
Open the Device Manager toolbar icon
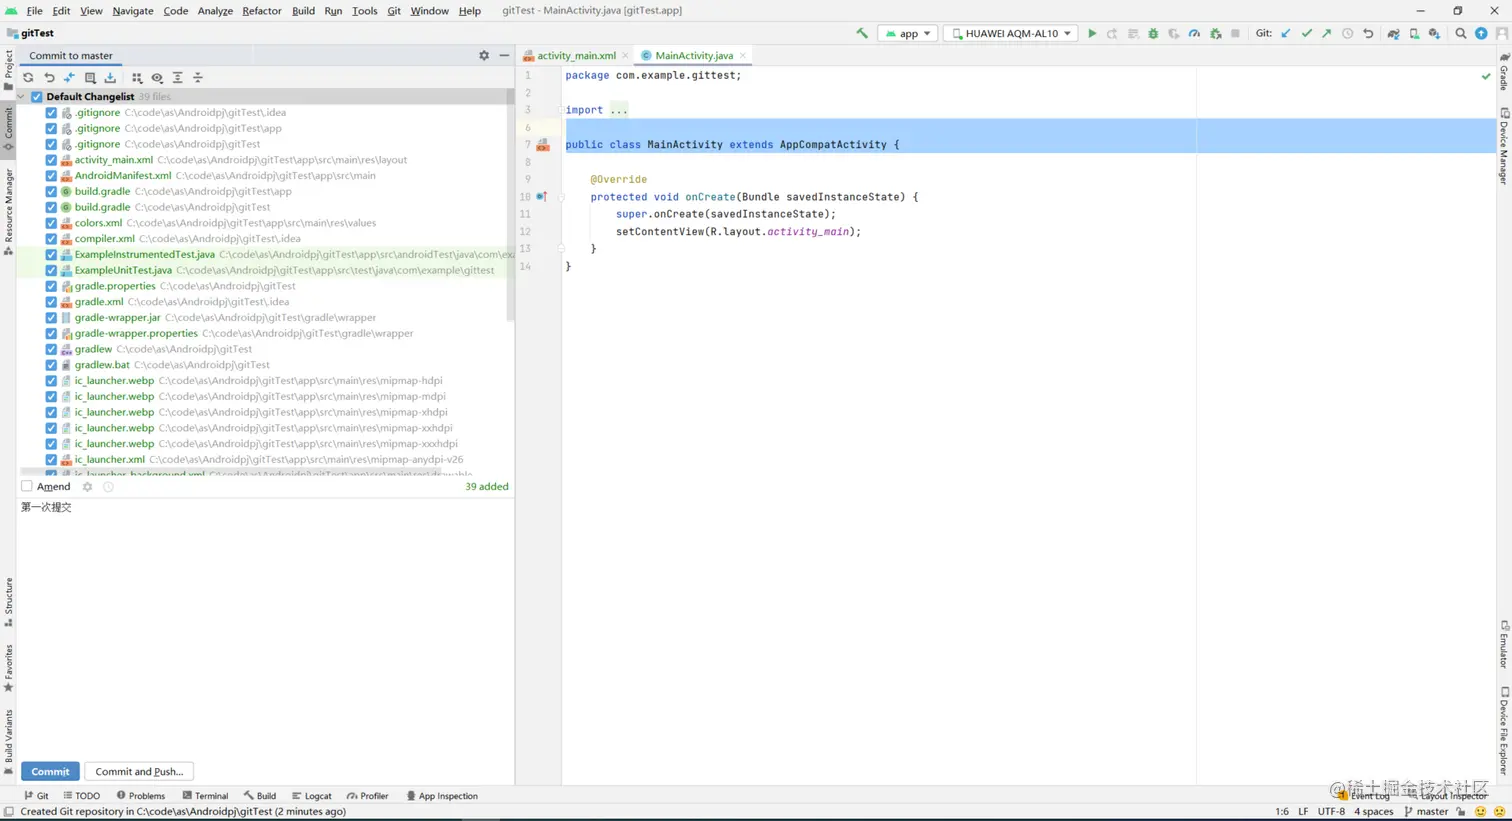coord(1414,33)
